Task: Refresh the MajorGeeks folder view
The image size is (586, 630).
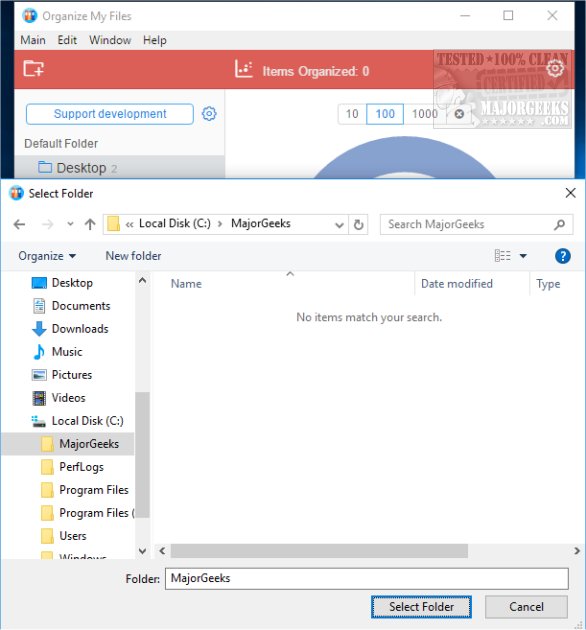Action: [x=359, y=225]
